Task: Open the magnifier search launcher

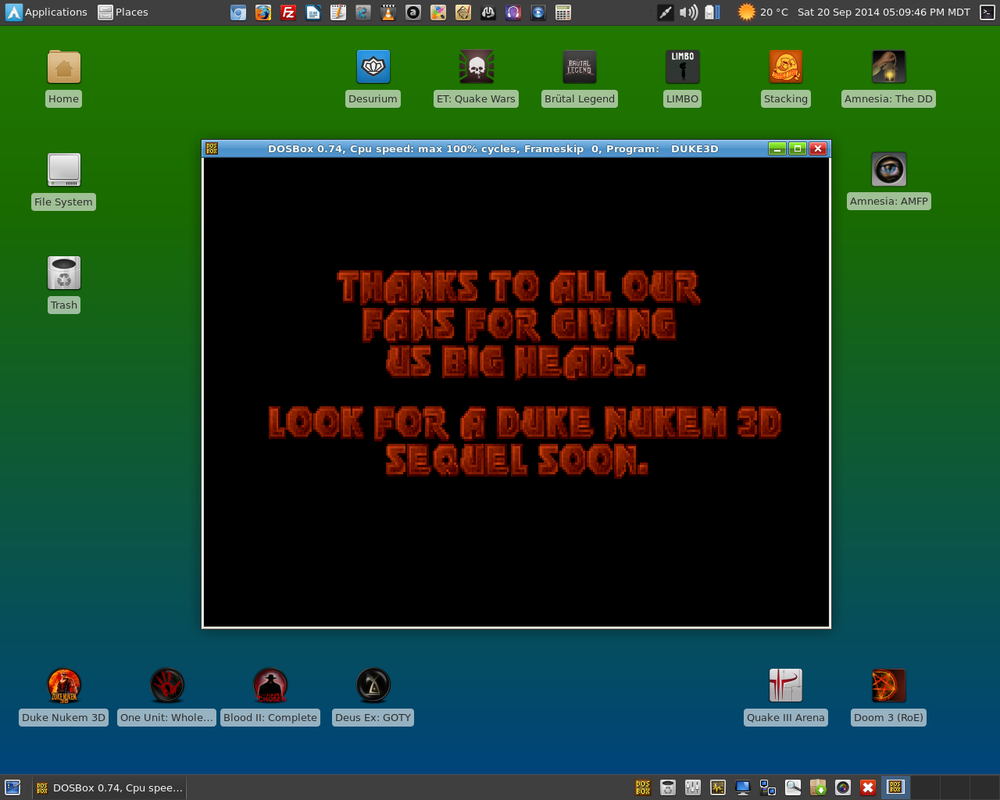Action: pyautogui.click(x=793, y=788)
